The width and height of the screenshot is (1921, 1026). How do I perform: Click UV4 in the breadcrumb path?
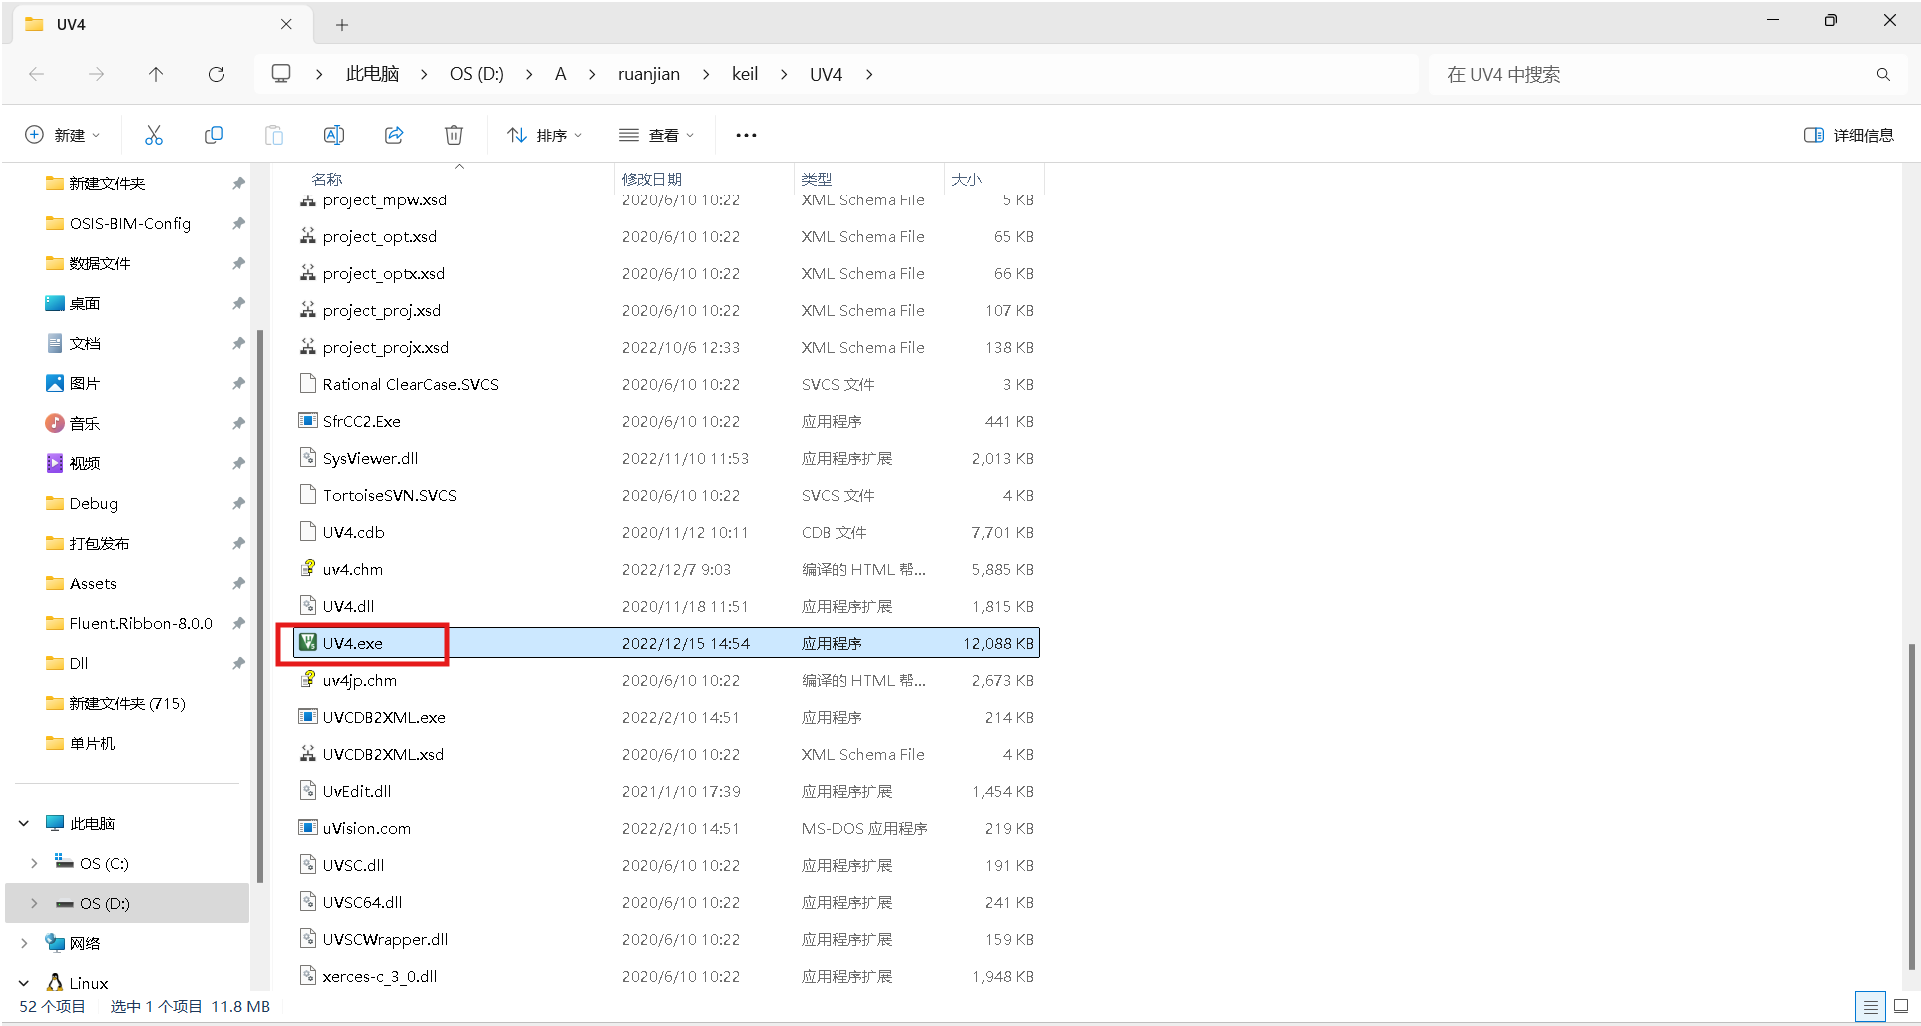[826, 74]
